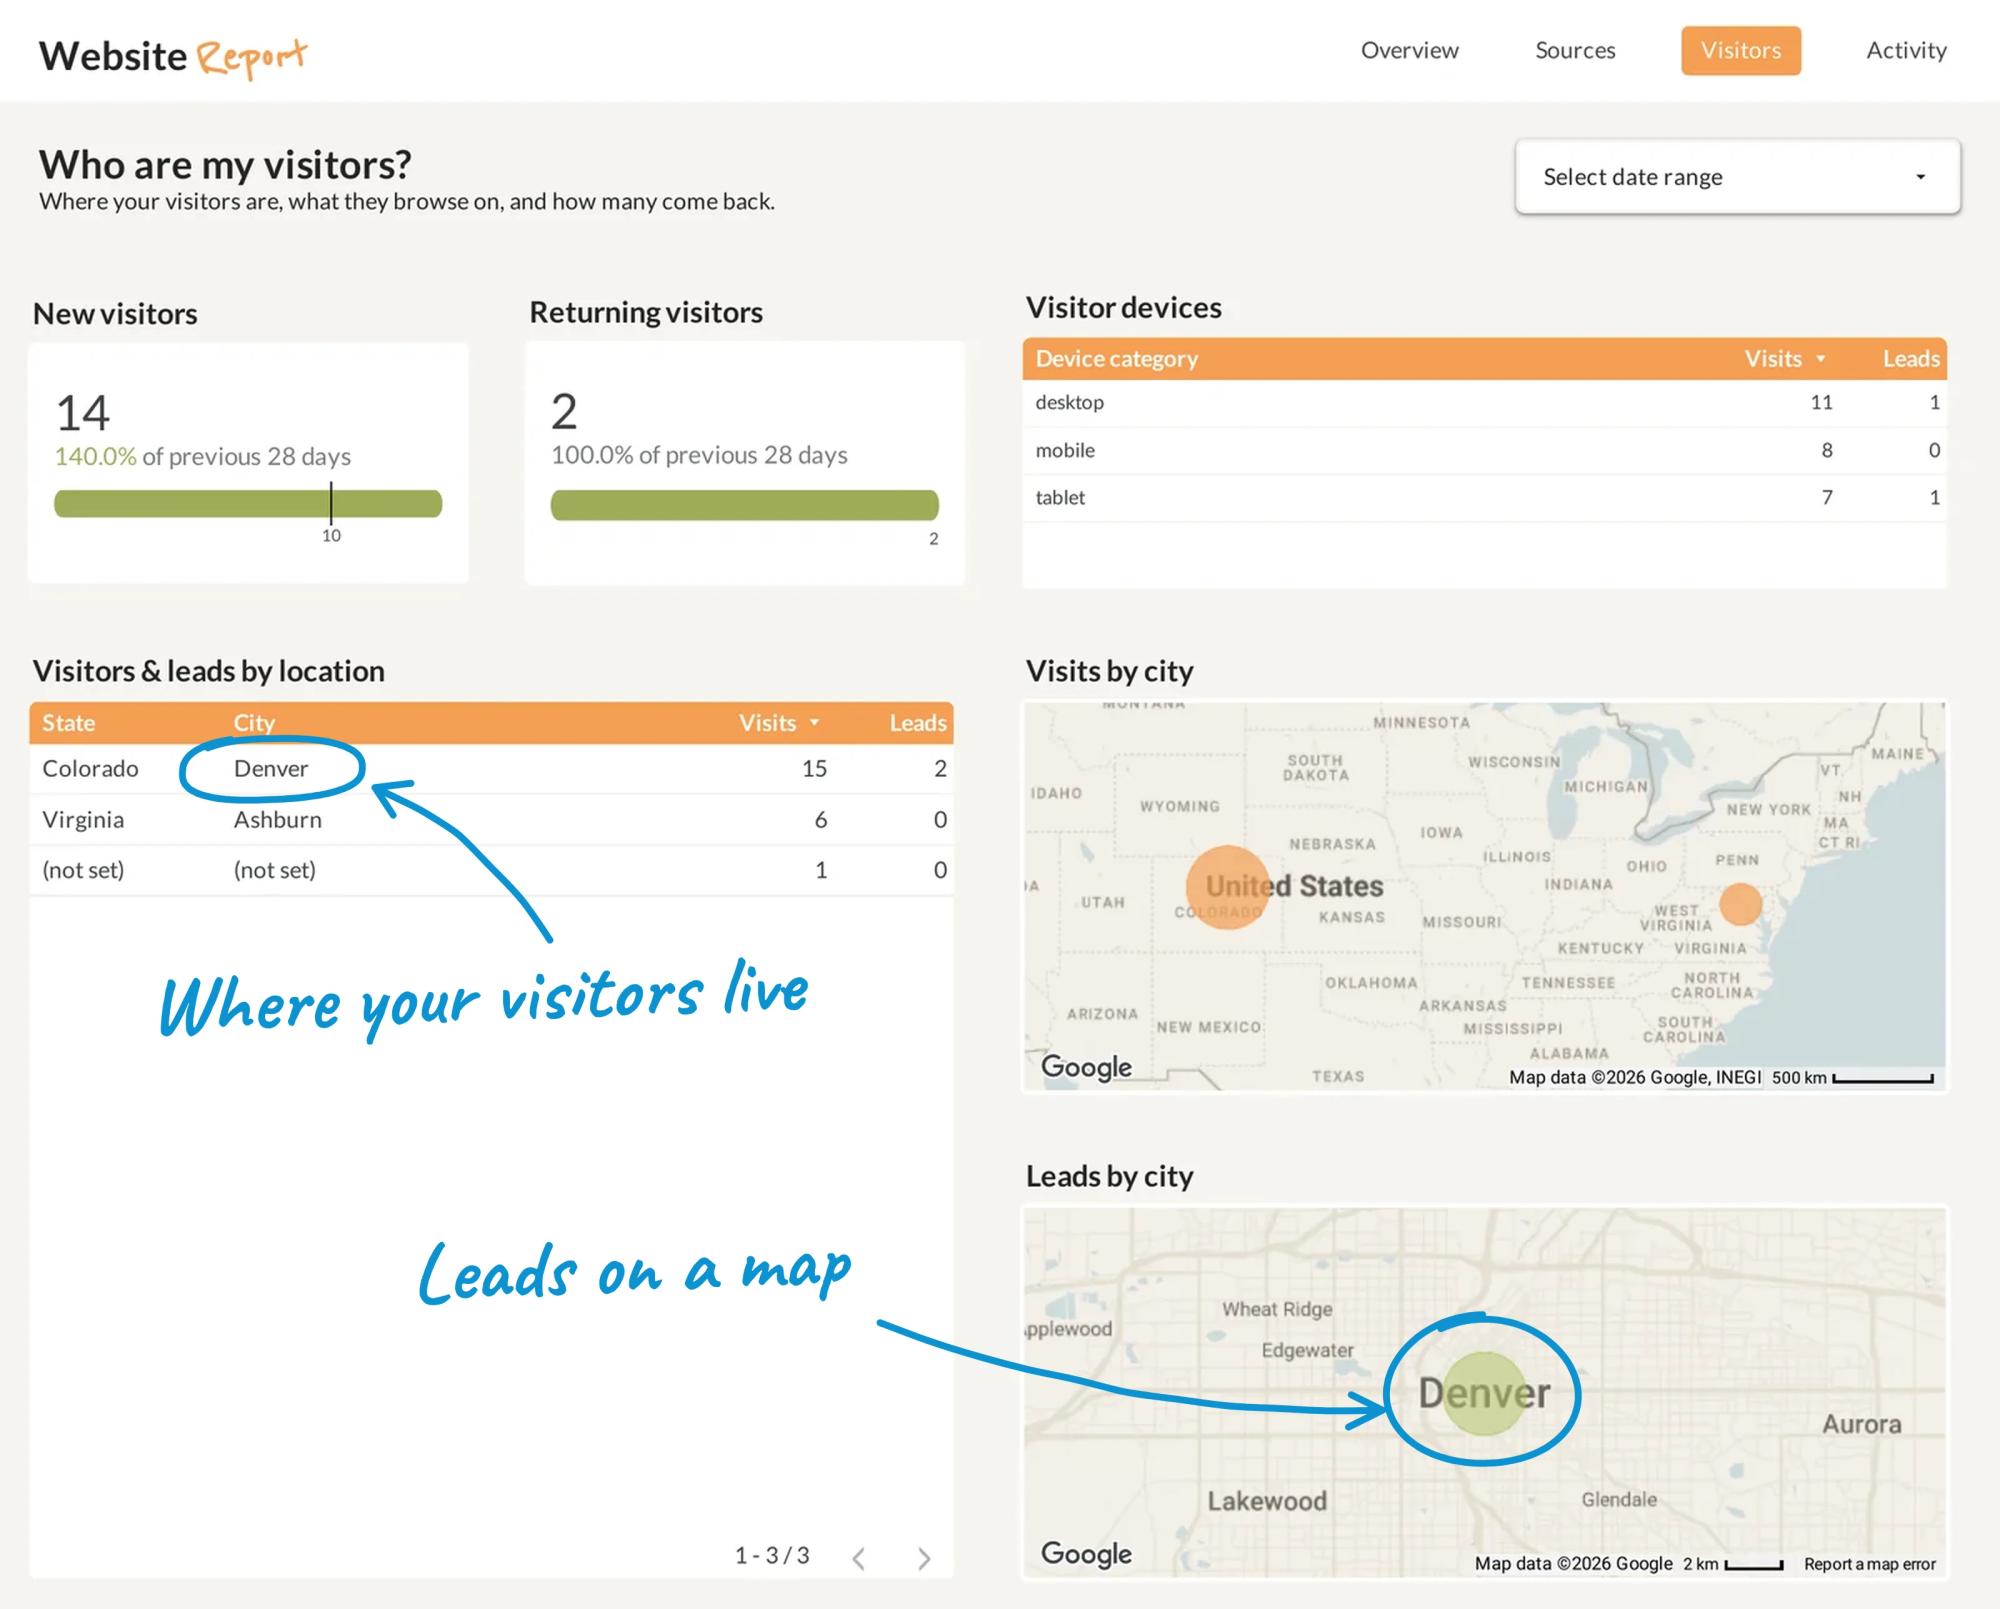Open the Select date range dropdown
Viewport: 2000px width, 1609px height.
click(1737, 177)
